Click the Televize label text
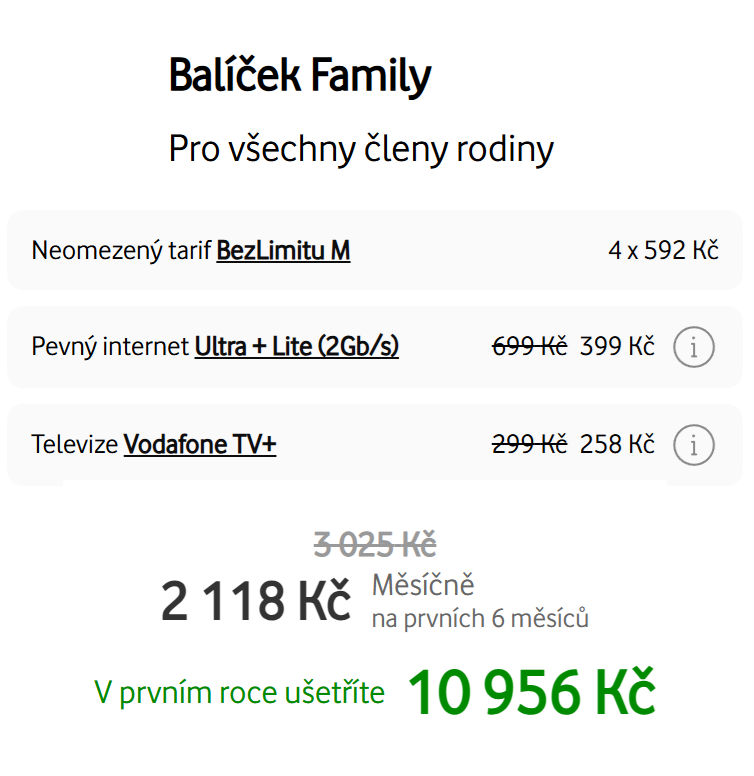 coord(75,445)
